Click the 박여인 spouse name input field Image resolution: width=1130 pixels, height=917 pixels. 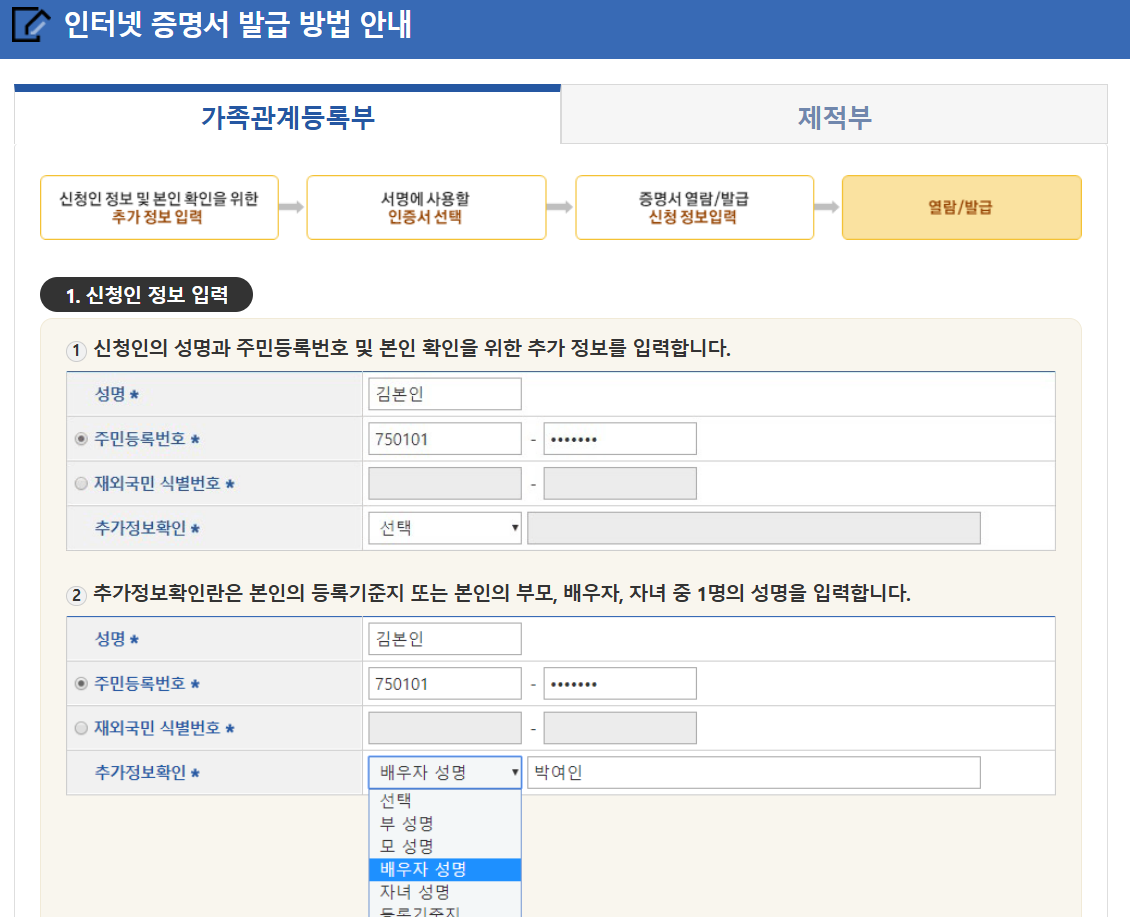click(748, 772)
